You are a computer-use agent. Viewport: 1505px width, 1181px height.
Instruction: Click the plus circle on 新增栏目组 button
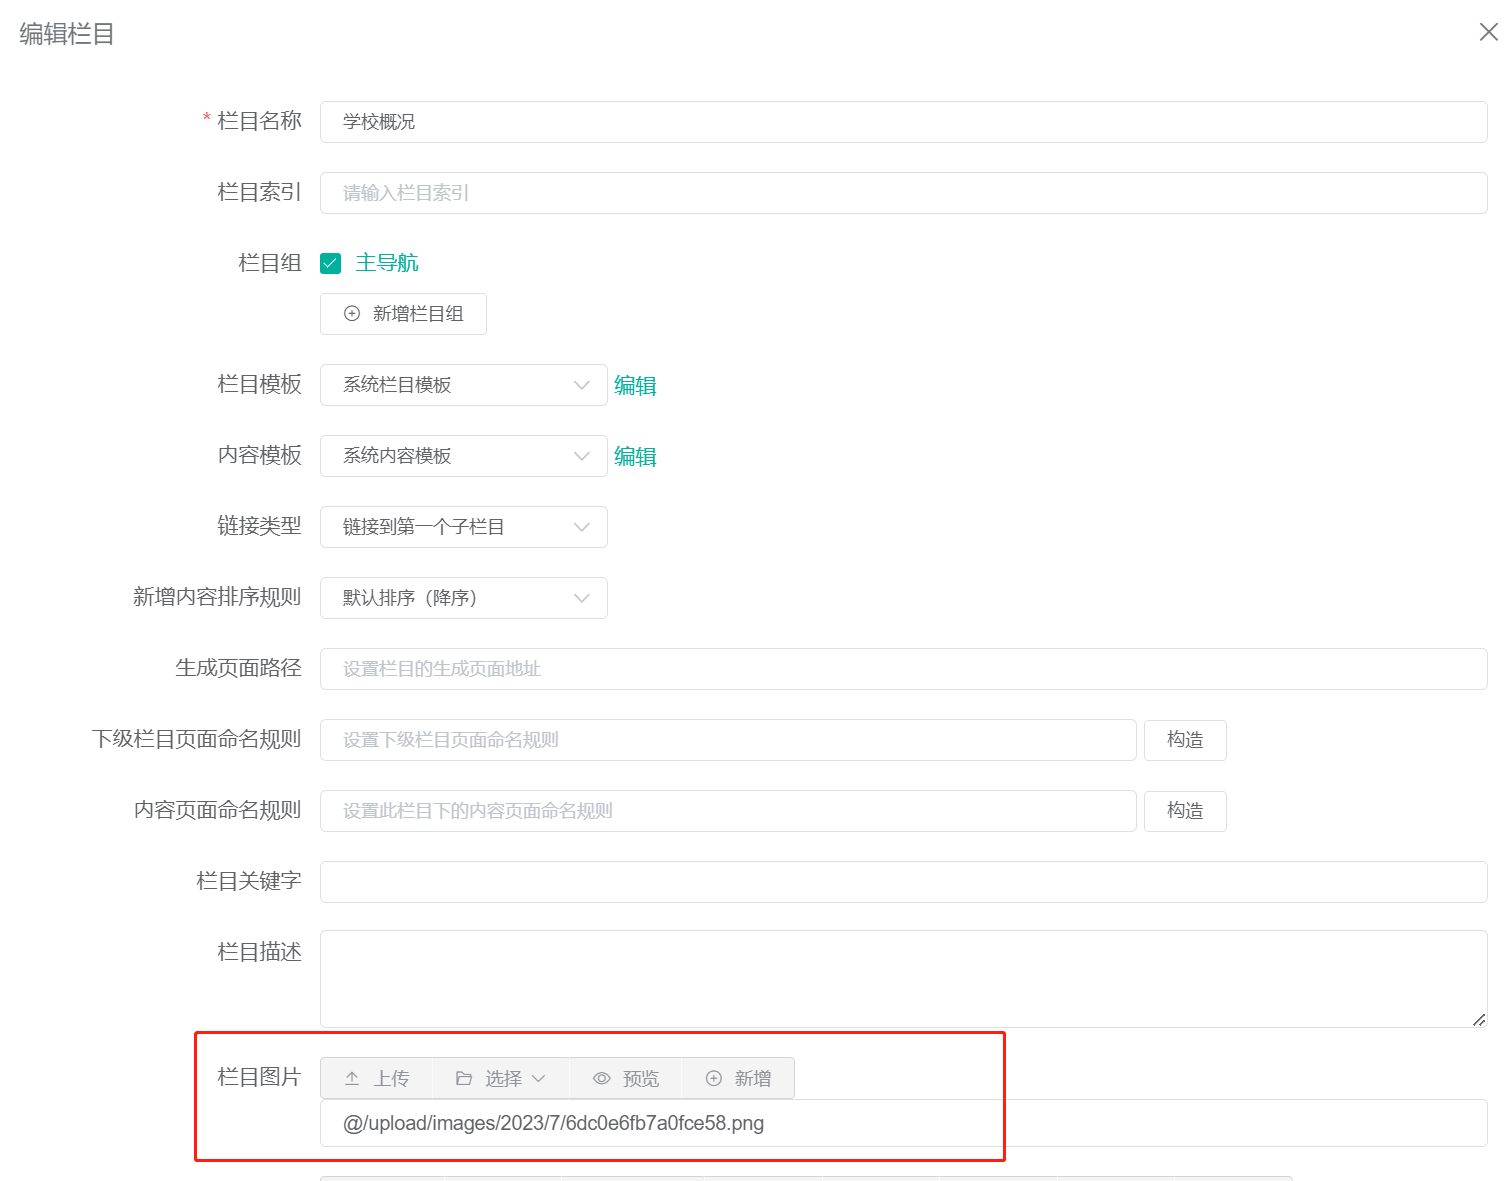[x=351, y=313]
